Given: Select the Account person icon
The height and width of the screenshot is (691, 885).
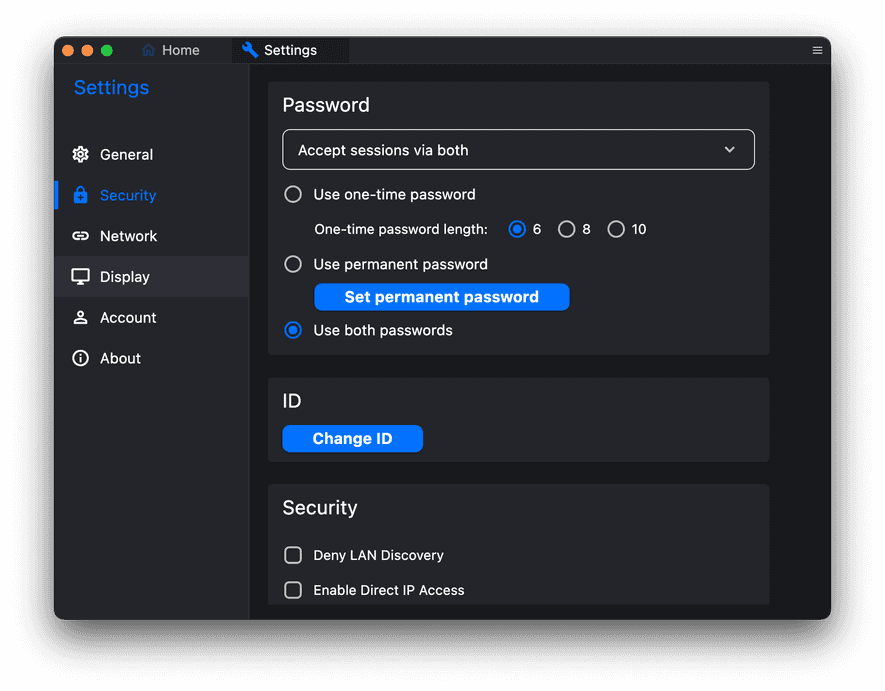Looking at the screenshot, I should coord(80,317).
